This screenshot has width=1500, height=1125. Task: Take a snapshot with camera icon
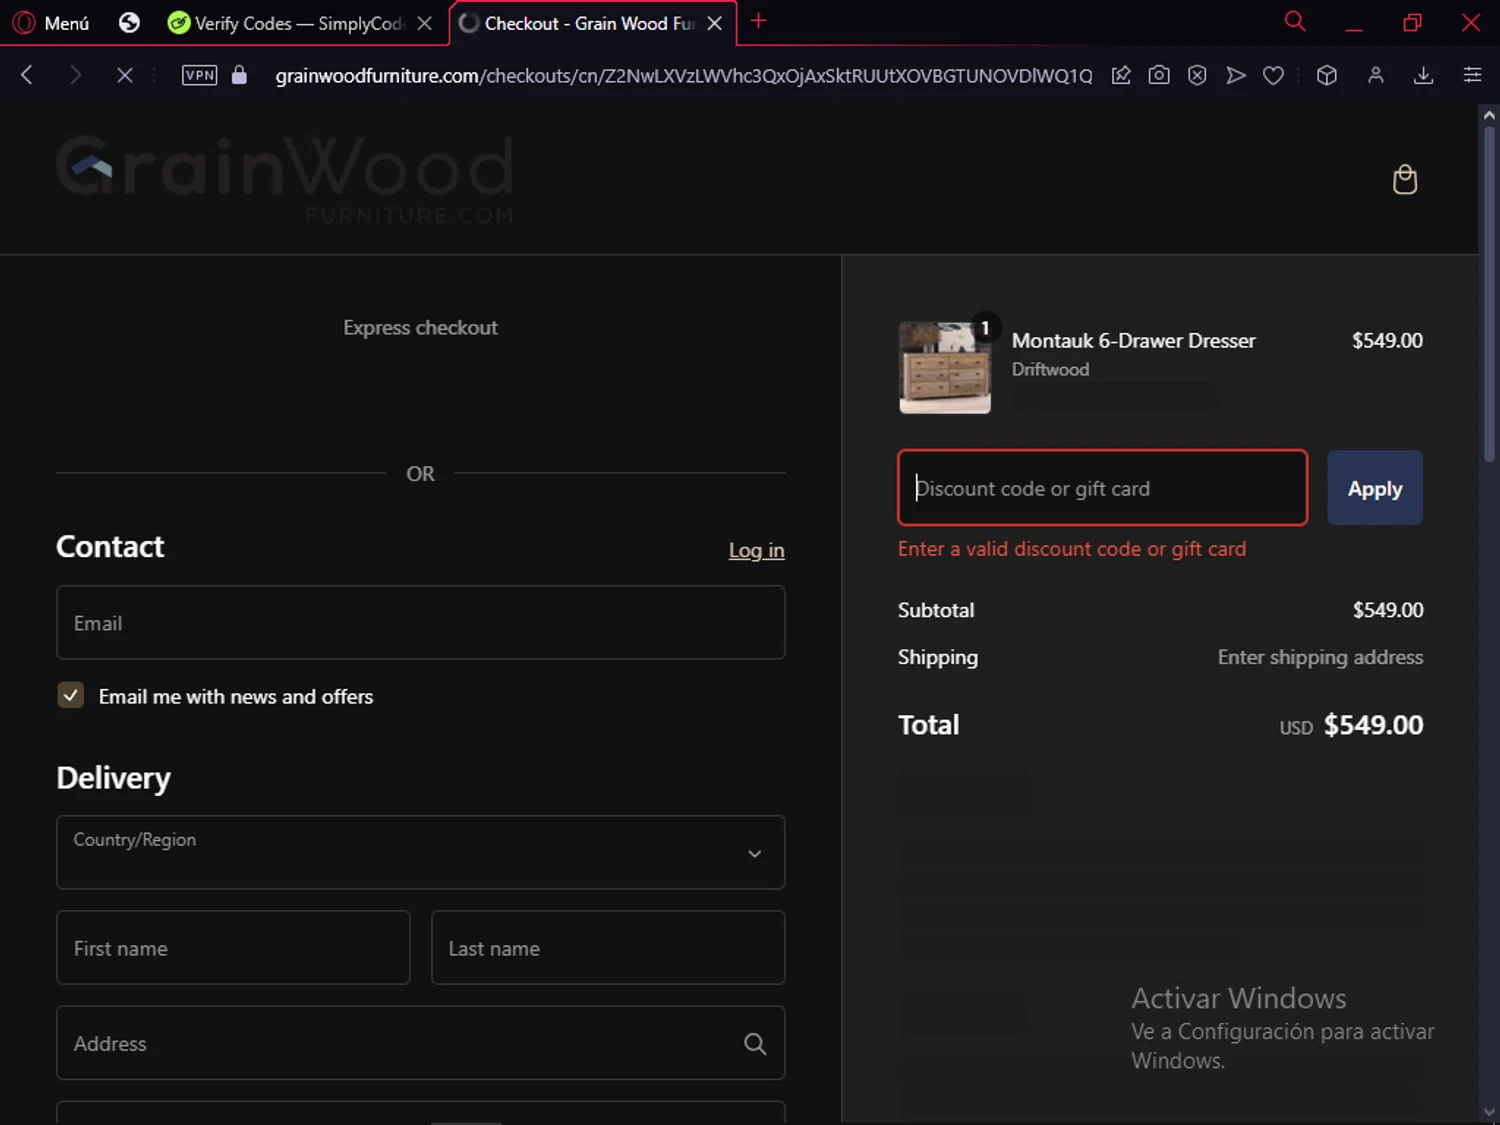(1159, 75)
